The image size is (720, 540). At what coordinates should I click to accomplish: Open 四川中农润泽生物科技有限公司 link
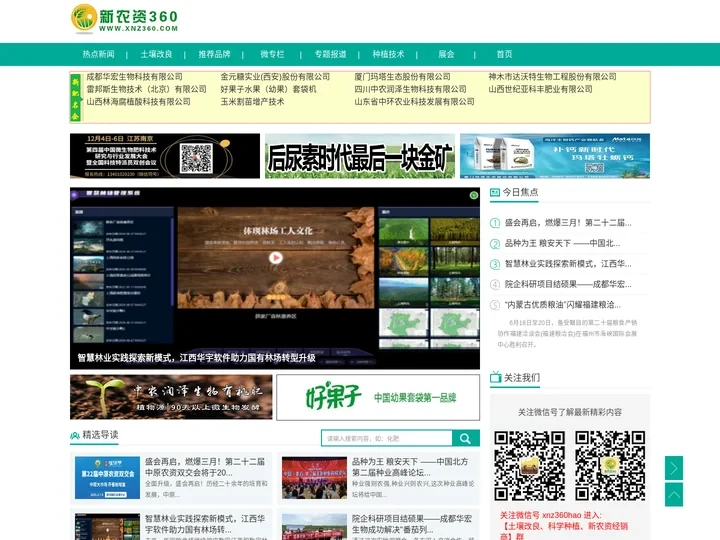pyautogui.click(x=410, y=89)
